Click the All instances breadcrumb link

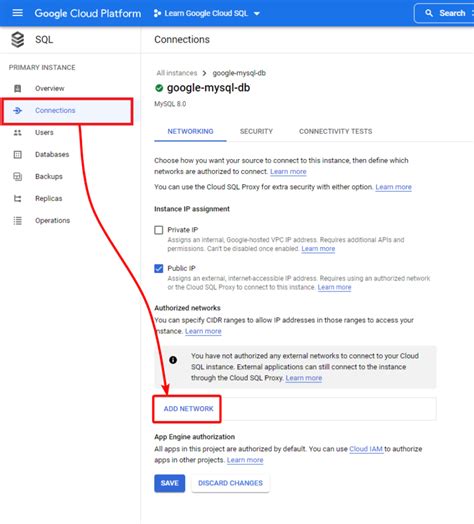pos(177,73)
